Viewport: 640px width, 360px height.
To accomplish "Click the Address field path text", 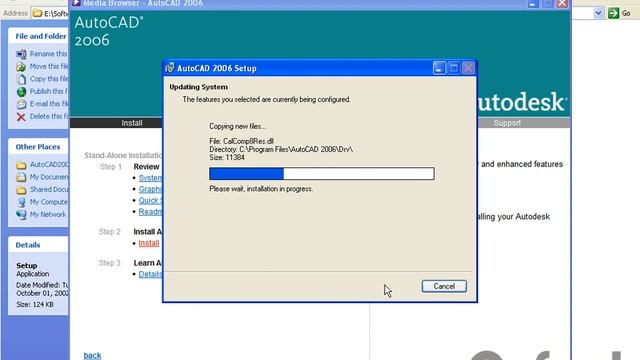I will (56, 13).
